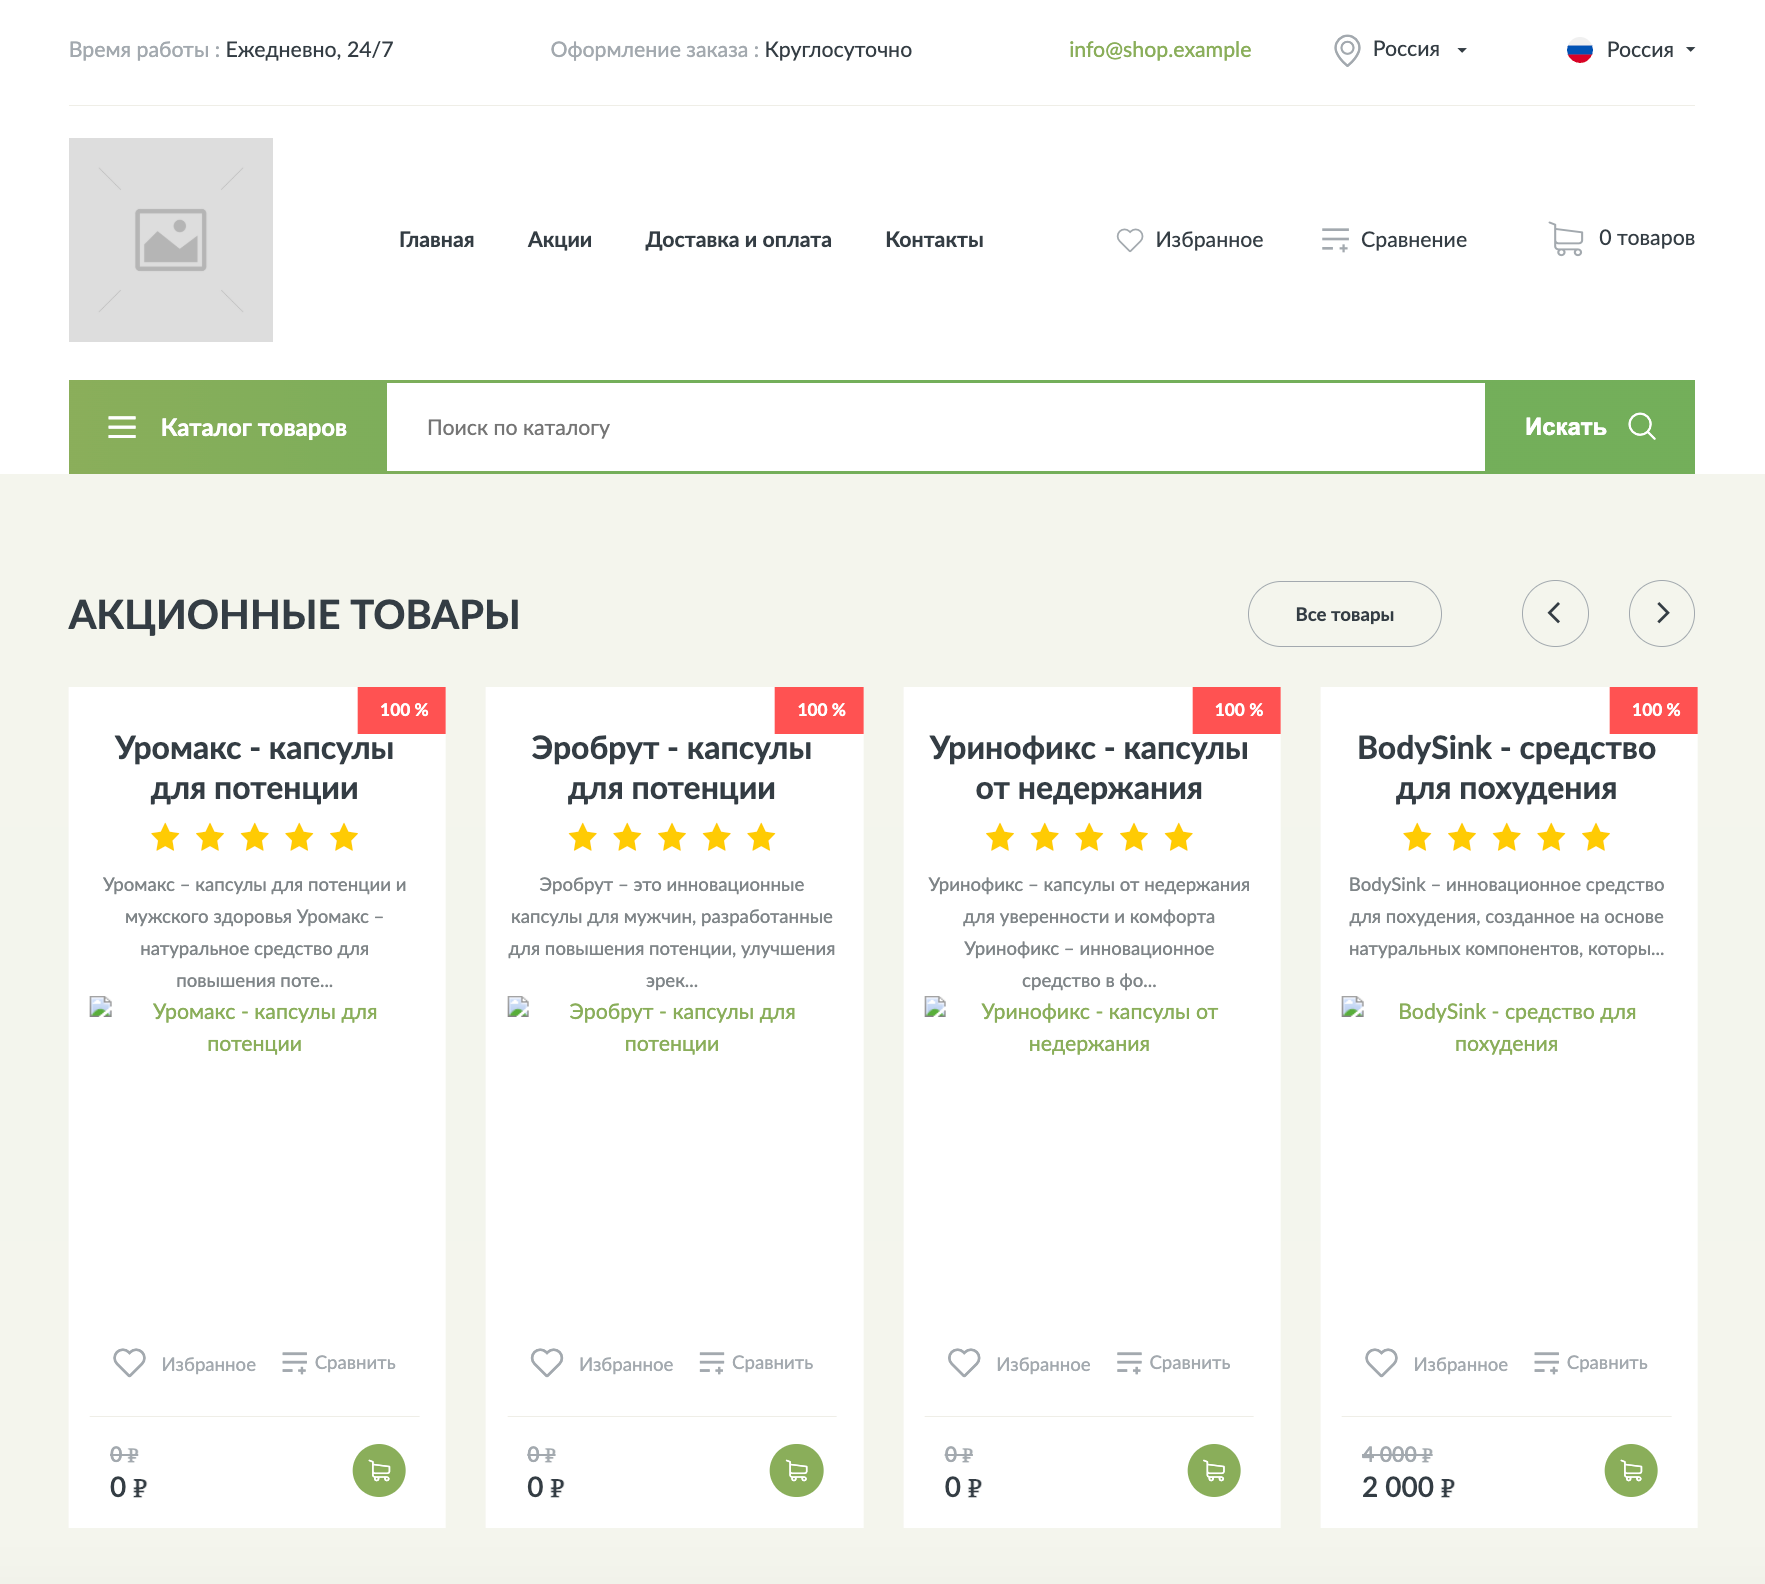Add Уромакс to cart with green button
The height and width of the screenshot is (1584, 1765).
point(379,1471)
